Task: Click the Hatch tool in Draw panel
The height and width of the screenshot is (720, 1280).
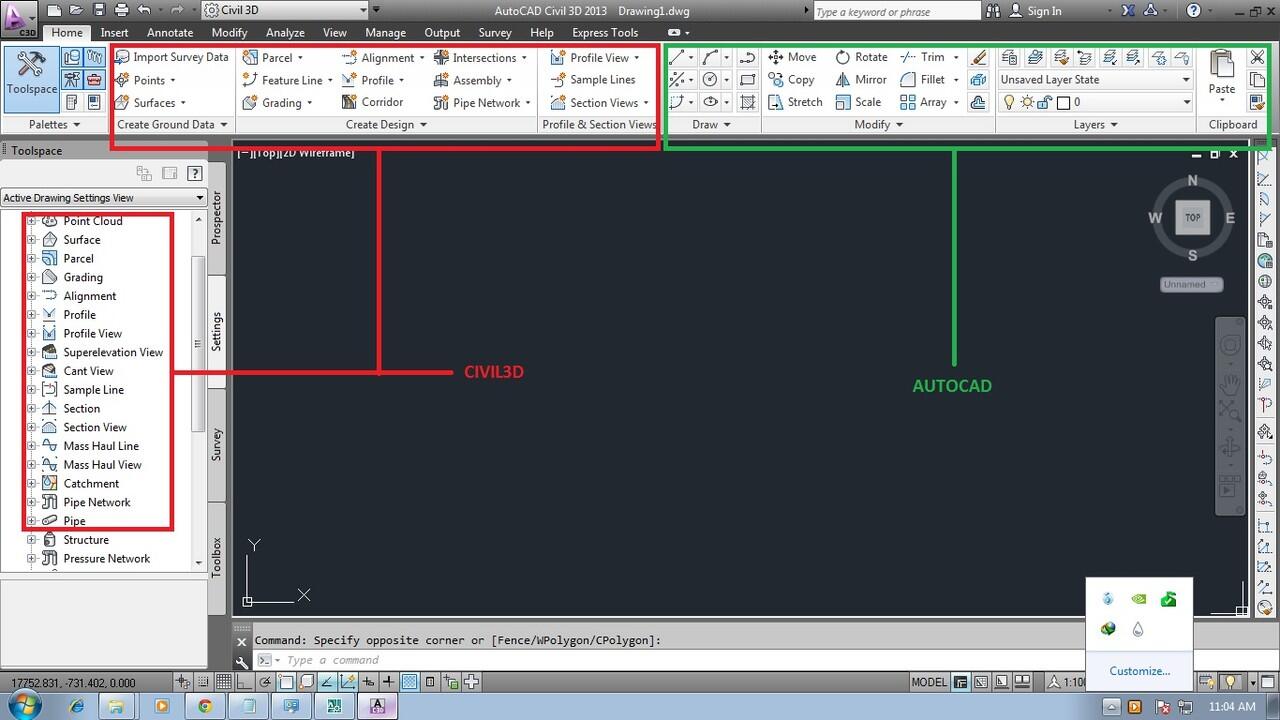Action: [748, 102]
